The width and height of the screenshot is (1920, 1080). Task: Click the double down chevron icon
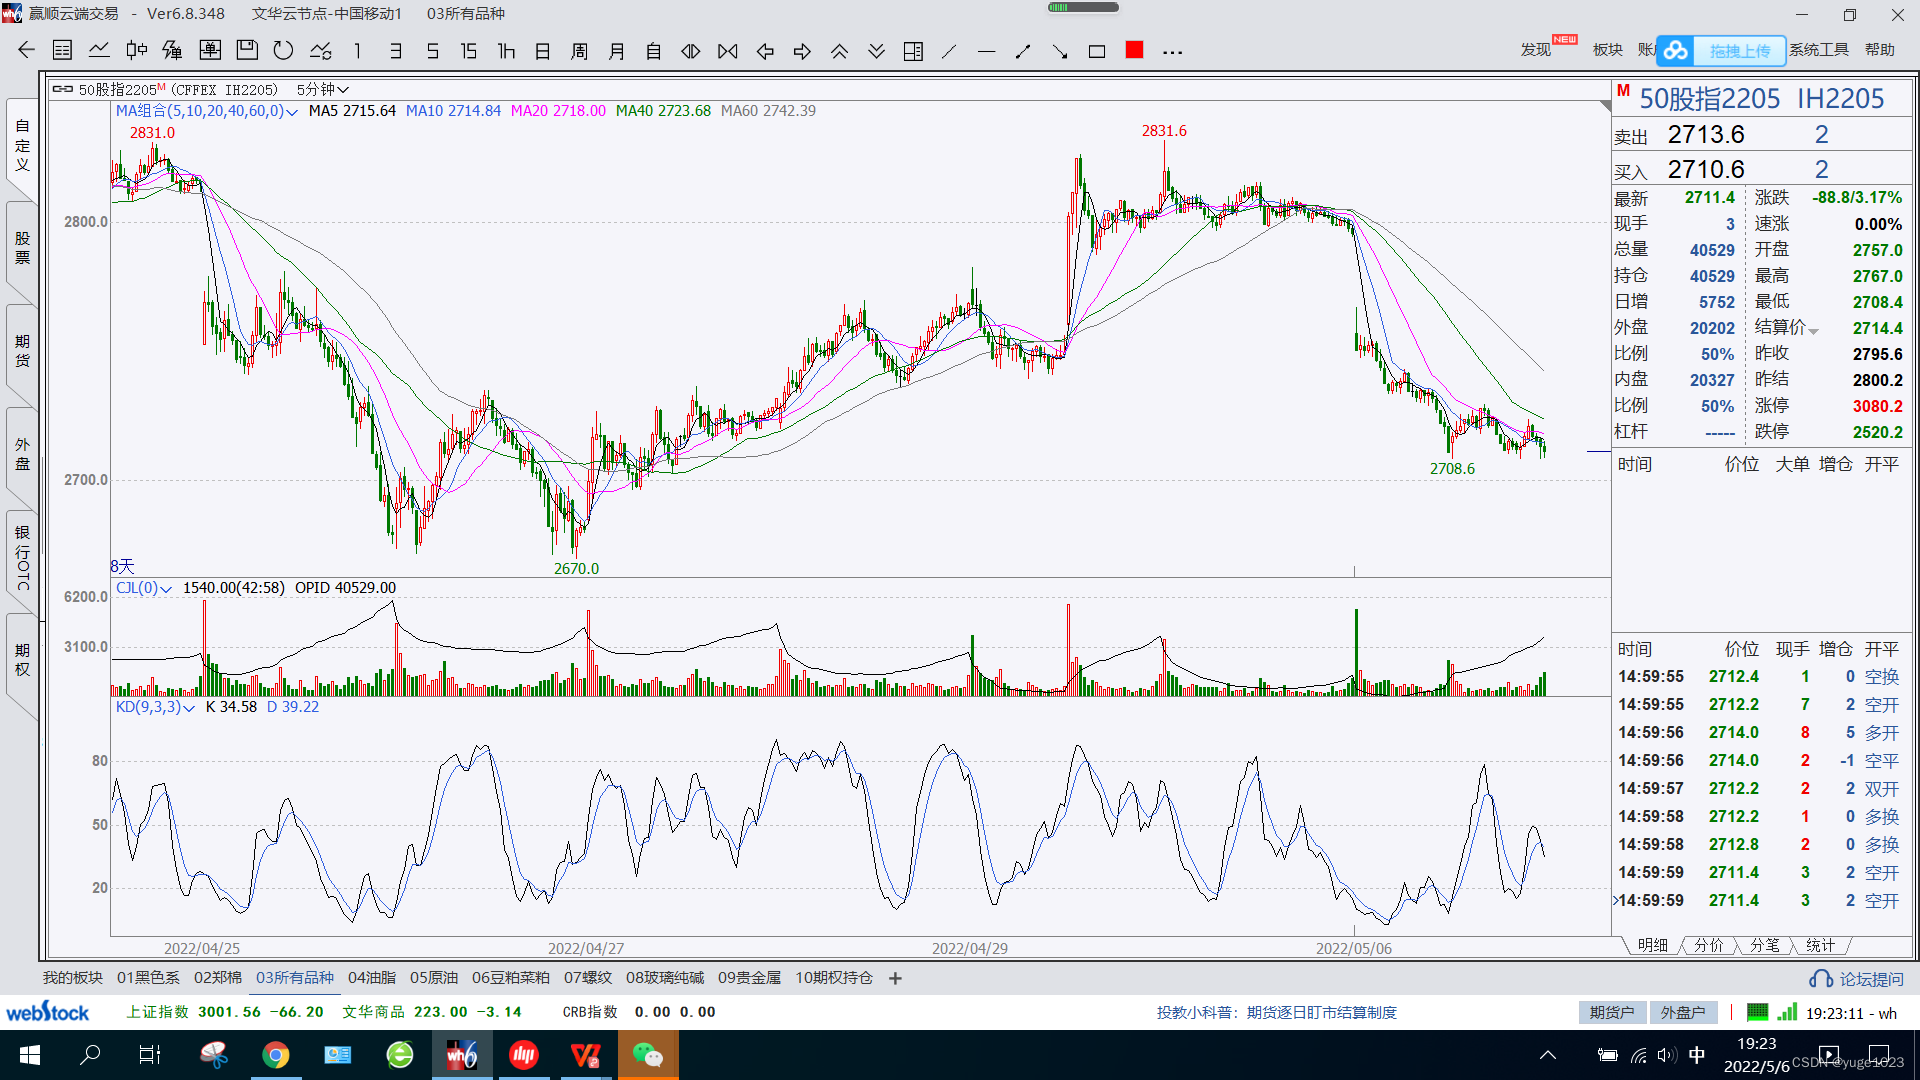876,51
